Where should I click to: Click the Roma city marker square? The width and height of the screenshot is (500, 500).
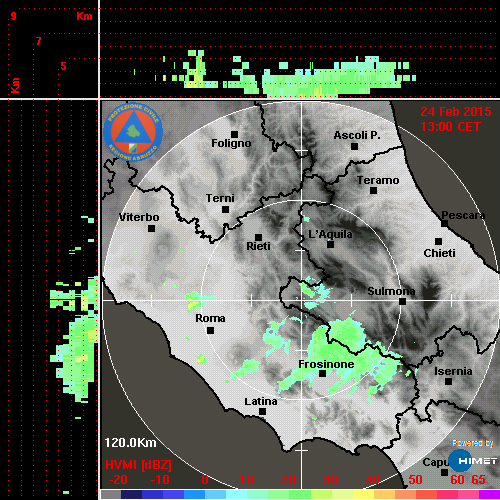210,331
